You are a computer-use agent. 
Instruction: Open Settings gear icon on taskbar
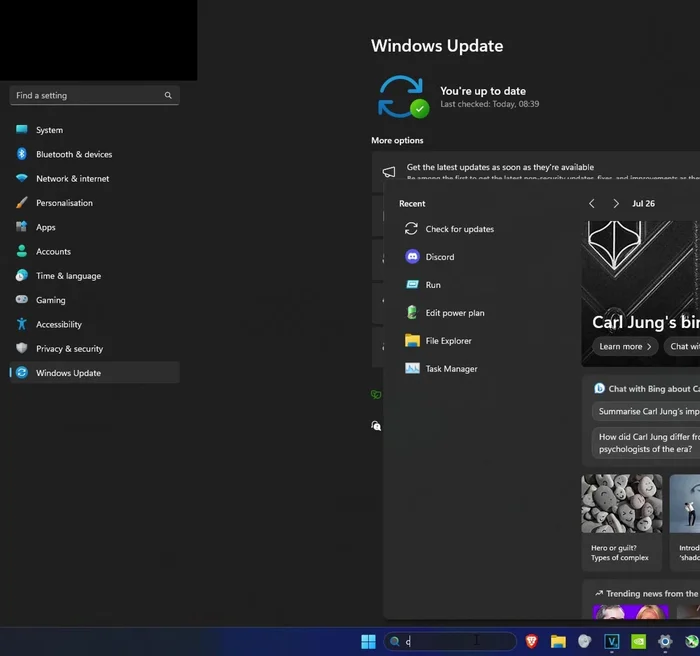click(665, 642)
